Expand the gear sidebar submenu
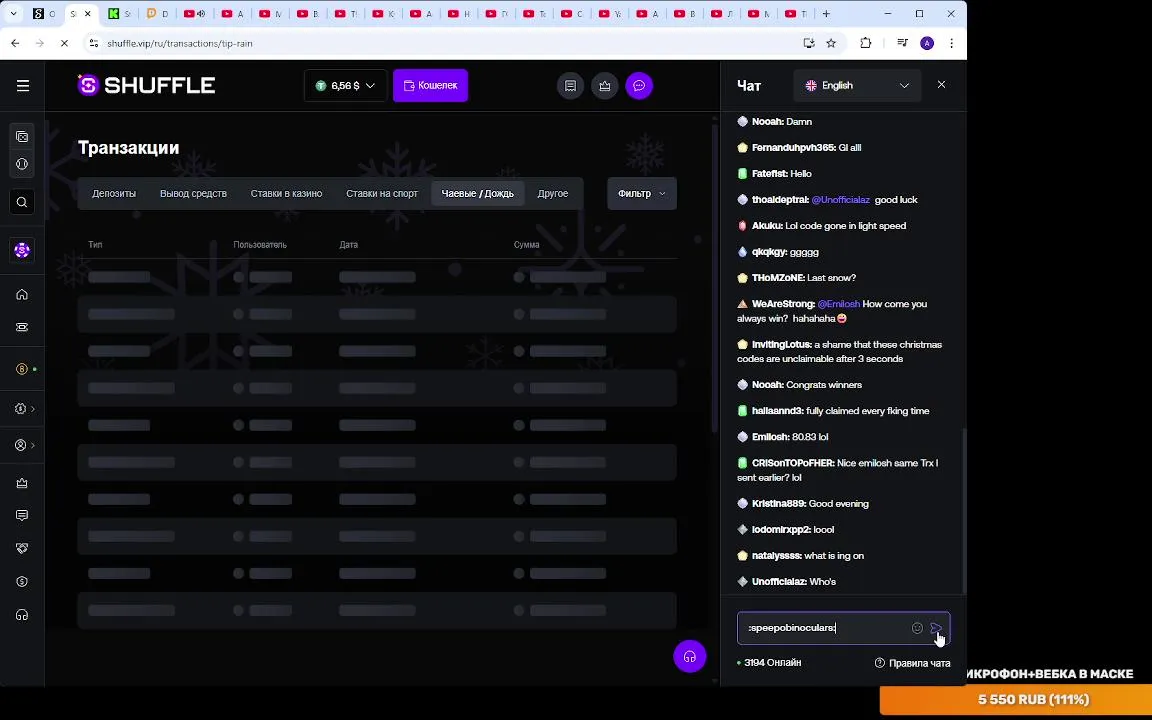Screen dimensions: 1152x720 [24, 408]
